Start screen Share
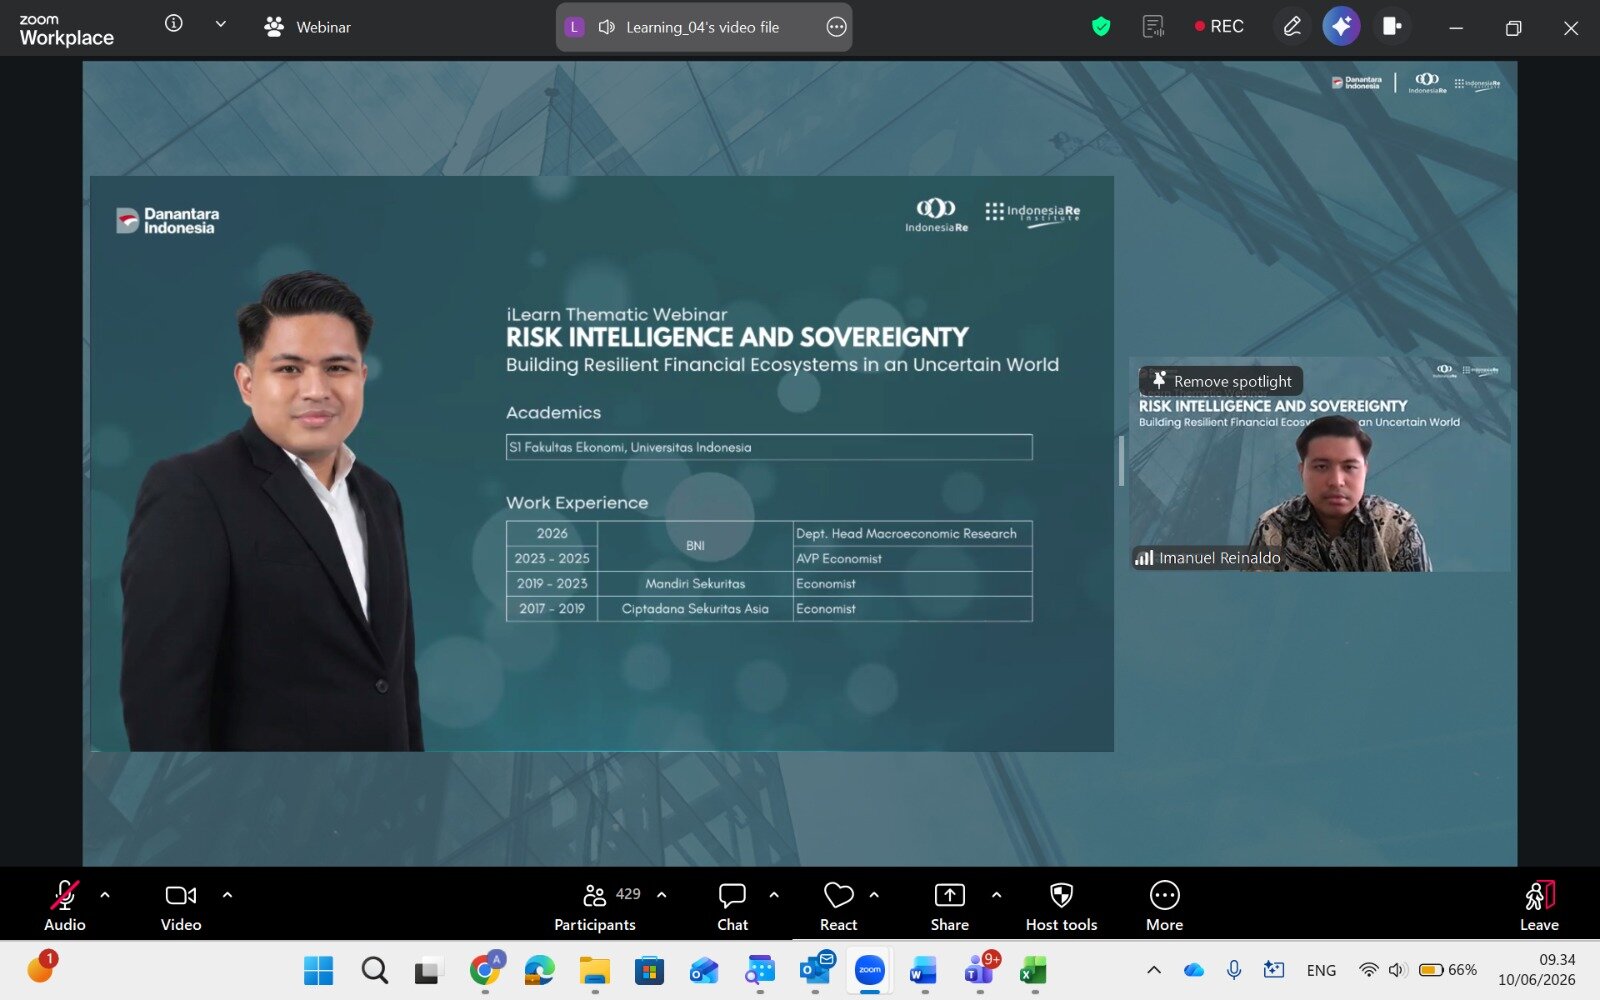This screenshot has height=1000, width=1600. tap(950, 906)
